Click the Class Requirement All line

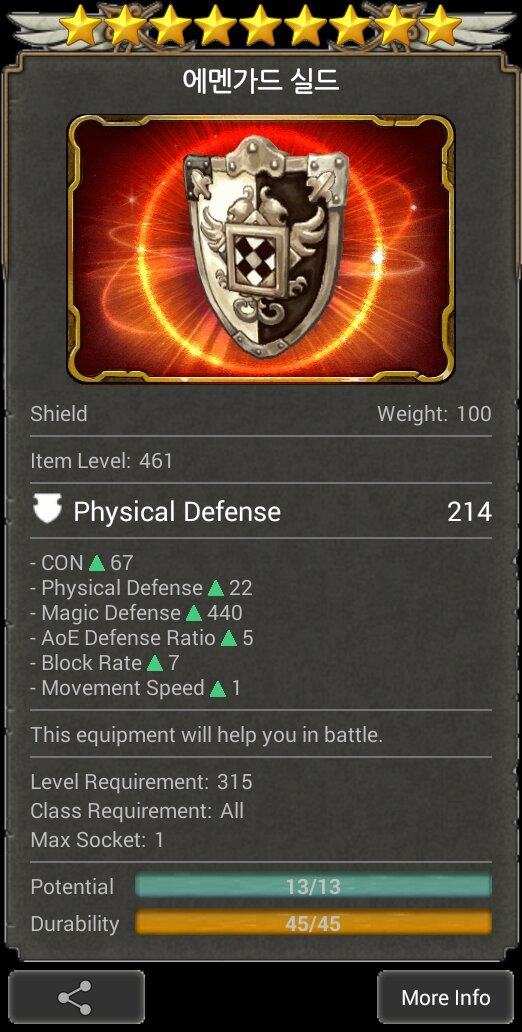(137, 811)
